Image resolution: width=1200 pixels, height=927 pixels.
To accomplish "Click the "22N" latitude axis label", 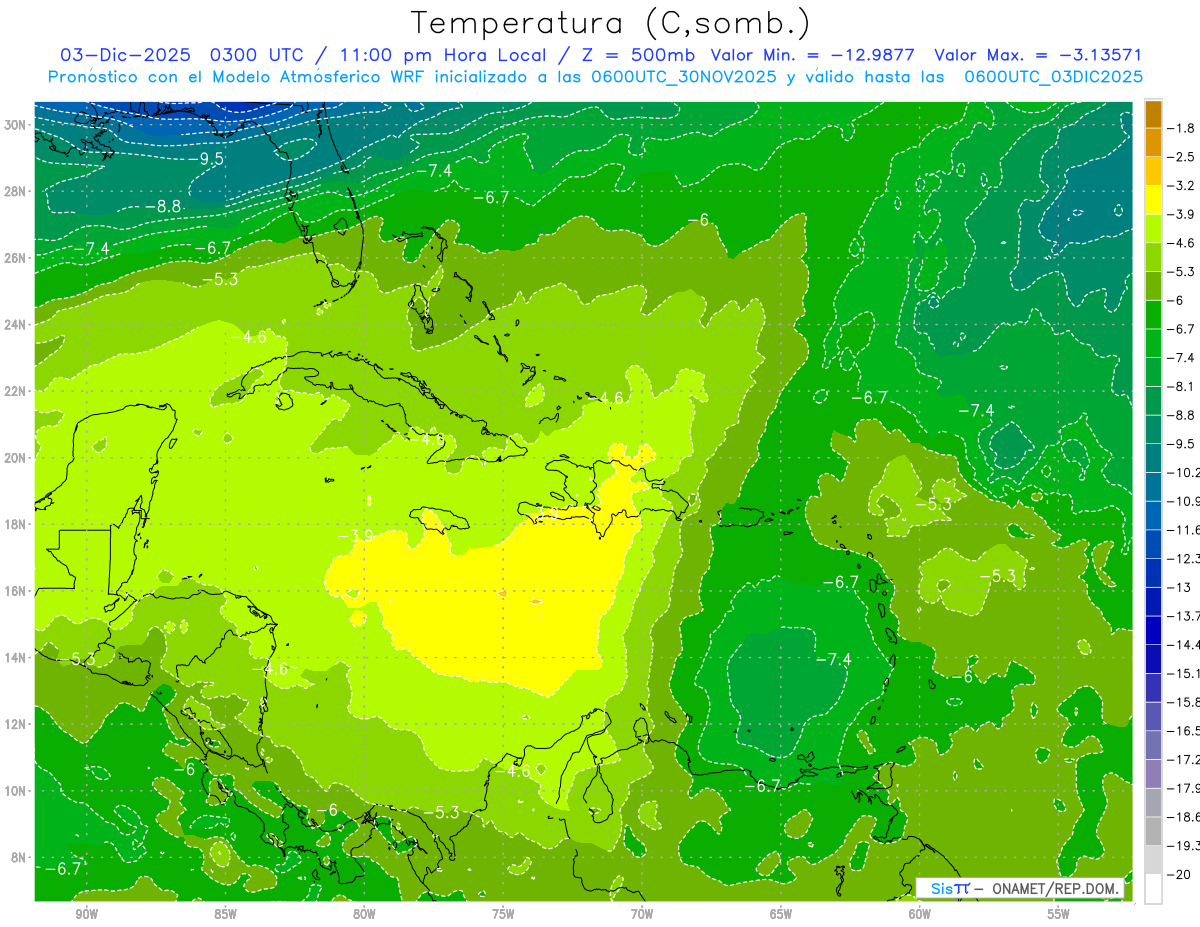I will [15, 391].
